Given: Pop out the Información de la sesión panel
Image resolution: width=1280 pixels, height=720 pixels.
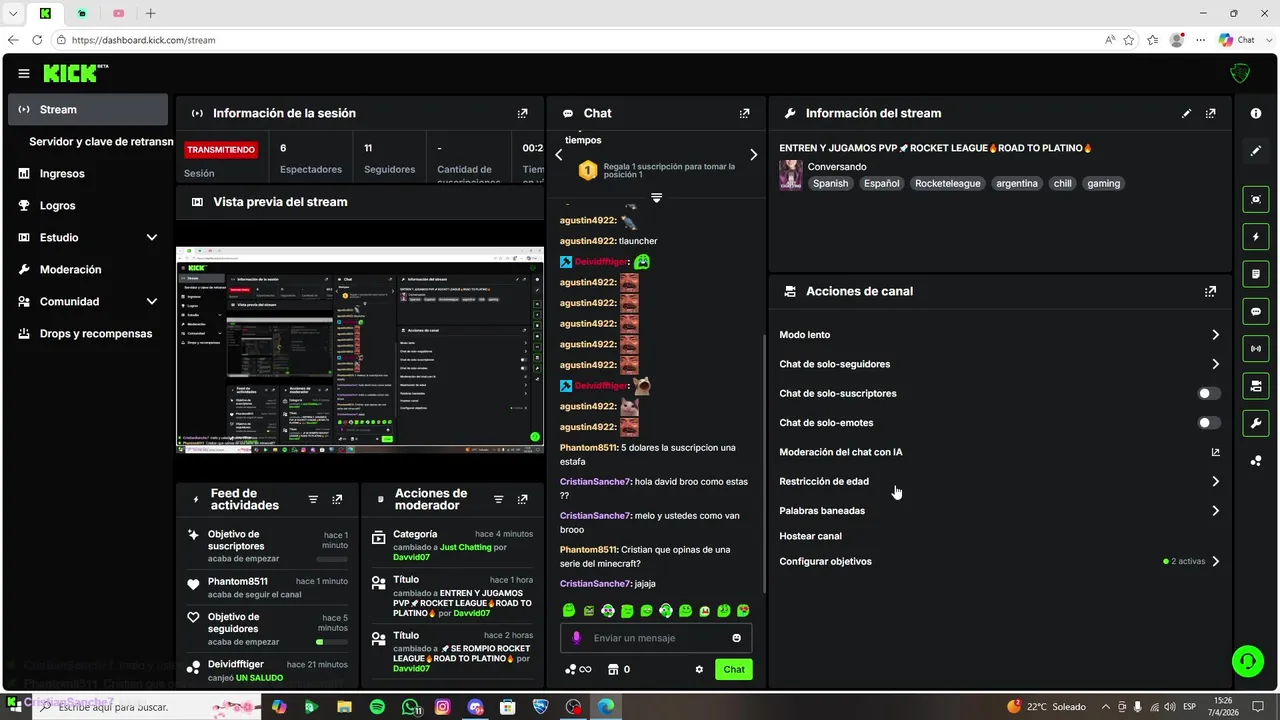Looking at the screenshot, I should coord(522,114).
